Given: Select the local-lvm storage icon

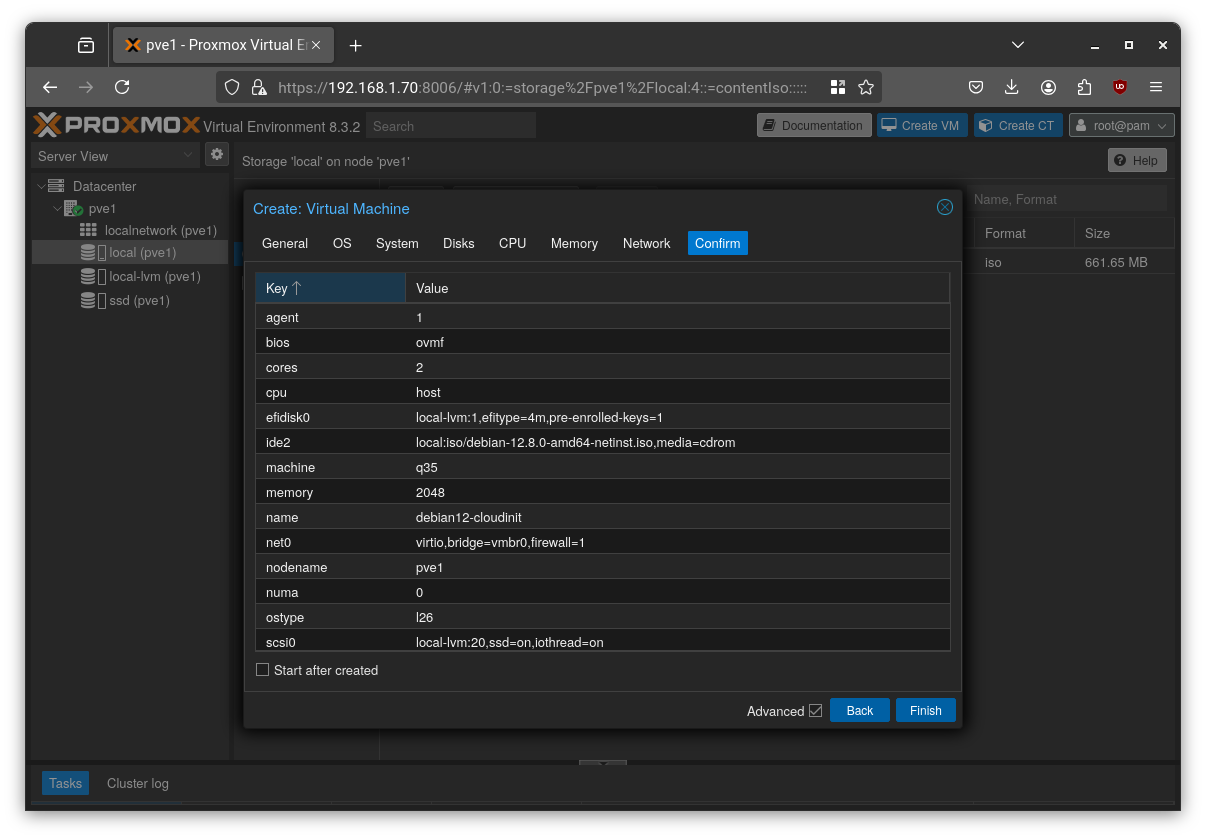Looking at the screenshot, I should (x=89, y=276).
